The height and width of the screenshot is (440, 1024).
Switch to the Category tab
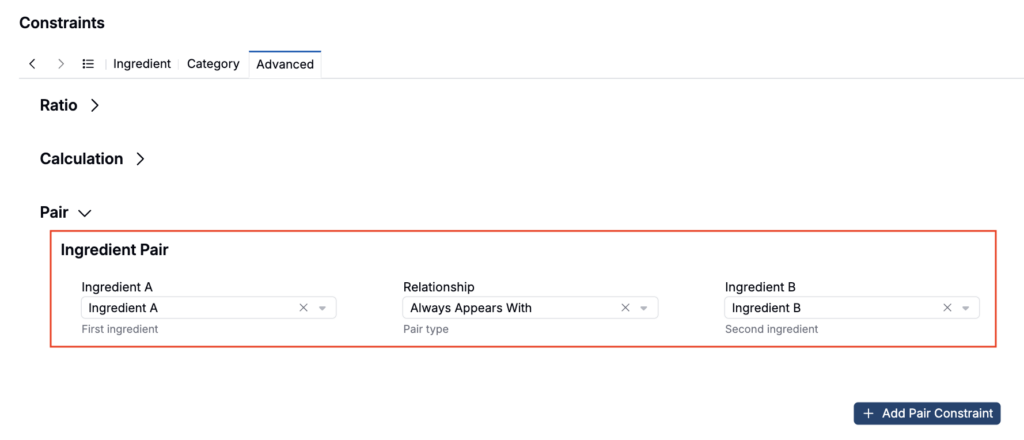213,64
